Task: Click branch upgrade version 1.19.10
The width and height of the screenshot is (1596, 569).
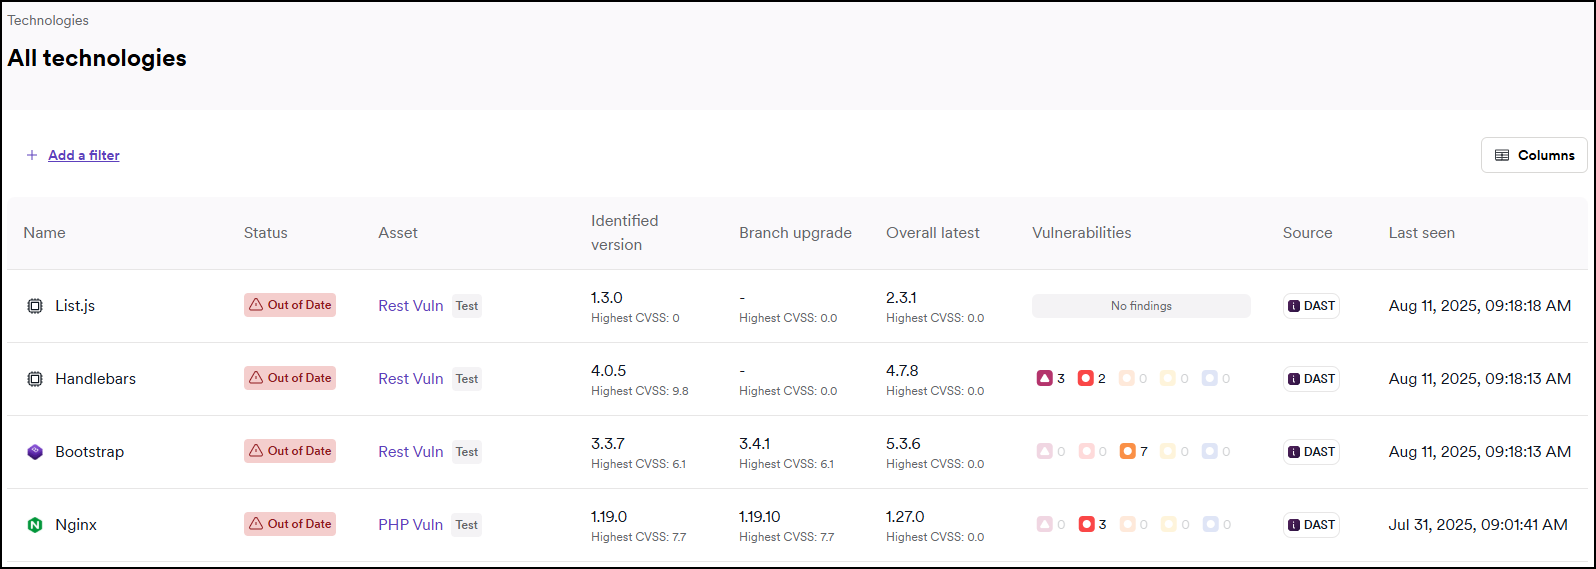Action: [759, 517]
